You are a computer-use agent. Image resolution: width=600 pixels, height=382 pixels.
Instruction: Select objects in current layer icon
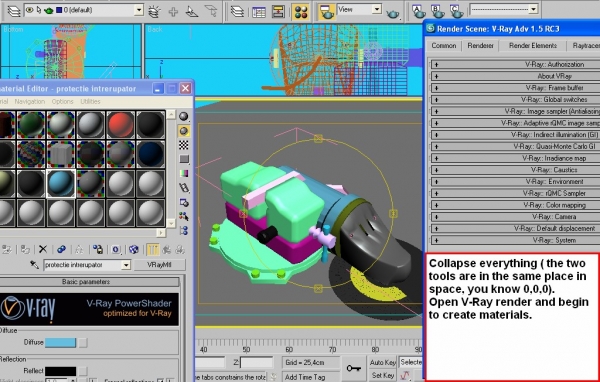[x=192, y=11]
